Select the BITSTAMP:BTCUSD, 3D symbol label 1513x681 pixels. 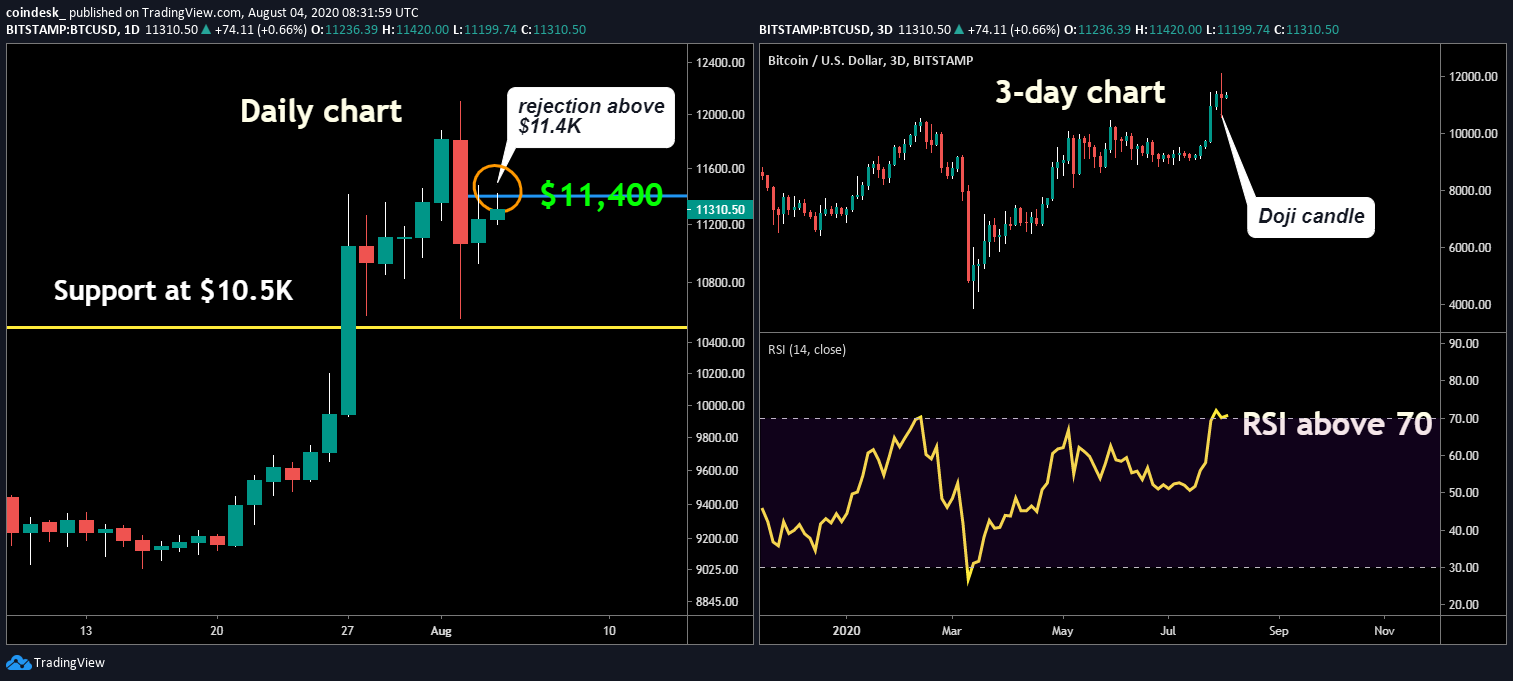825,29
